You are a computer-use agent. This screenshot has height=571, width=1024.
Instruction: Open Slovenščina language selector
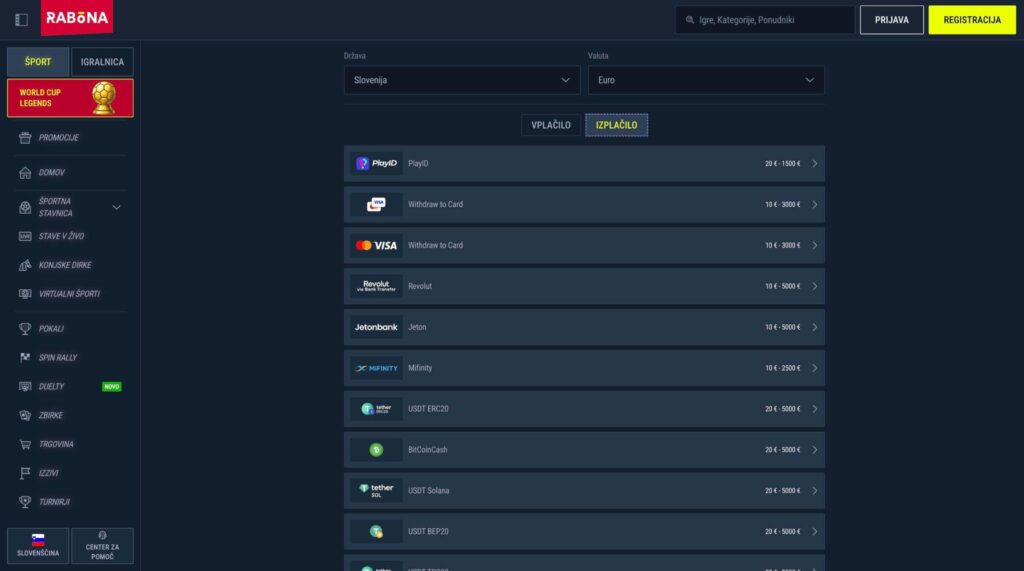pyautogui.click(x=38, y=546)
